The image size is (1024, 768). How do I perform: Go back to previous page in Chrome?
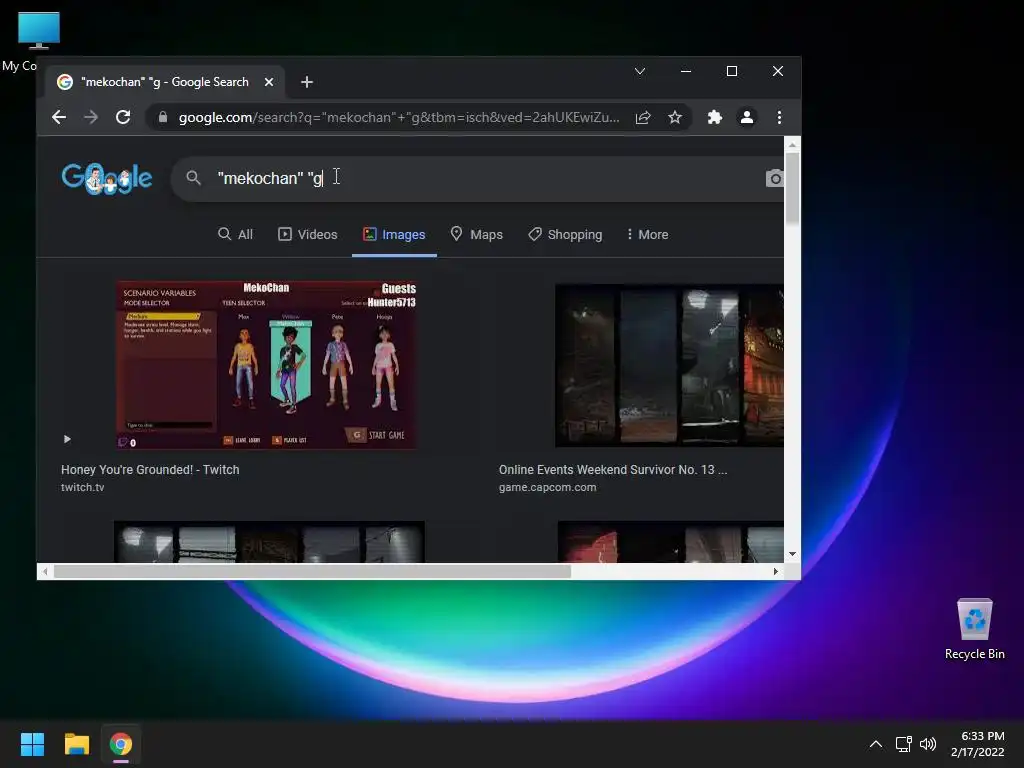click(x=59, y=118)
